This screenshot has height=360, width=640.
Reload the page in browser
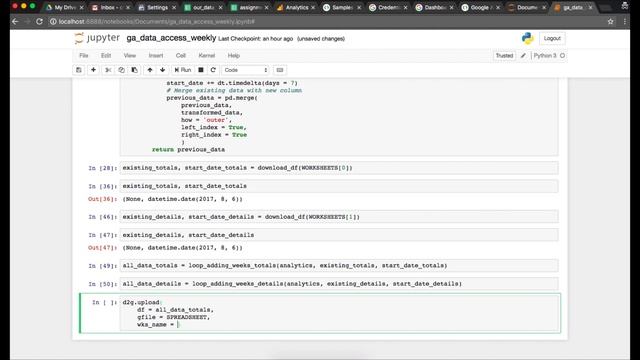pos(39,22)
